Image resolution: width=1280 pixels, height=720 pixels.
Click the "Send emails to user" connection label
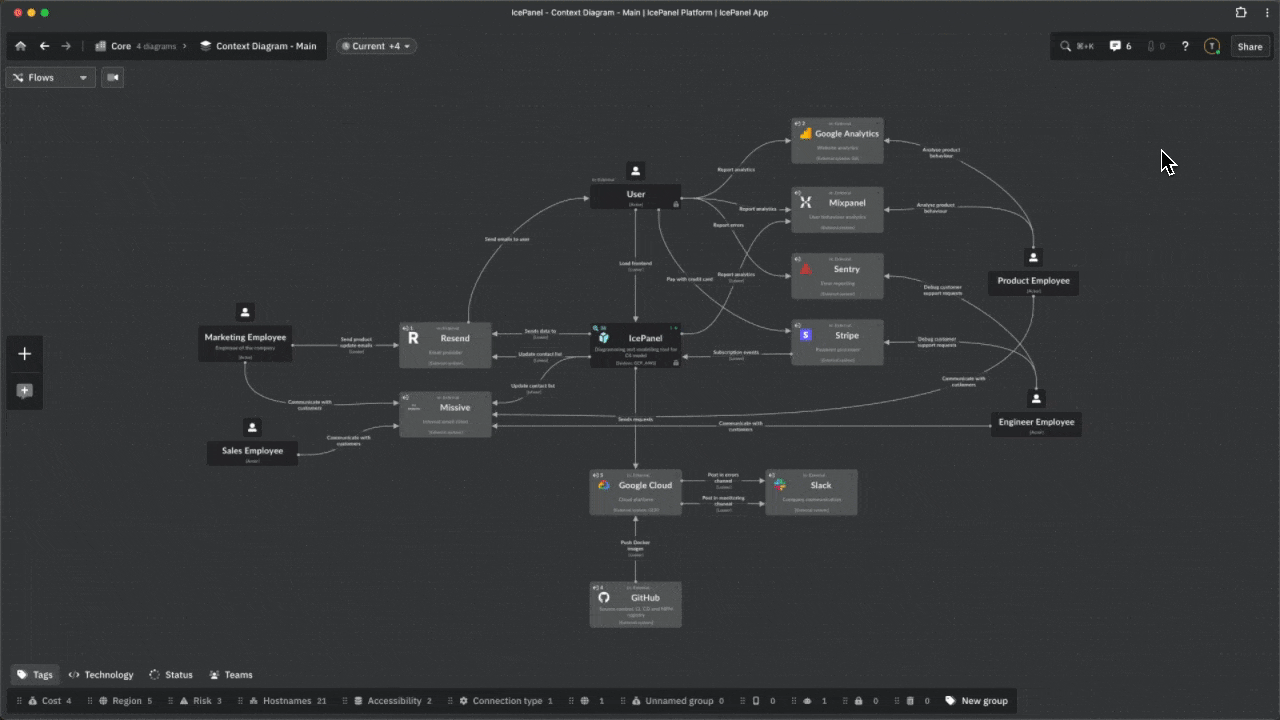(x=507, y=240)
